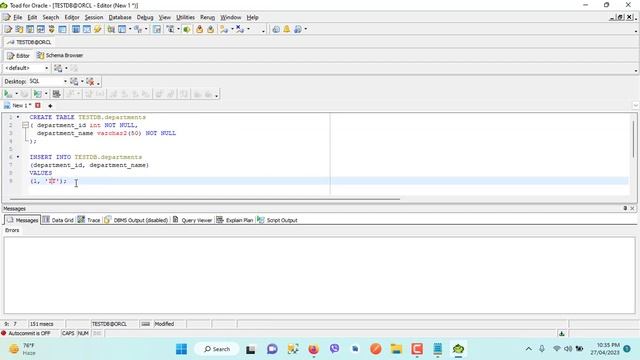Close the New 1 editor tab with the red icon
The width and height of the screenshot is (640, 360).
pos(38,105)
